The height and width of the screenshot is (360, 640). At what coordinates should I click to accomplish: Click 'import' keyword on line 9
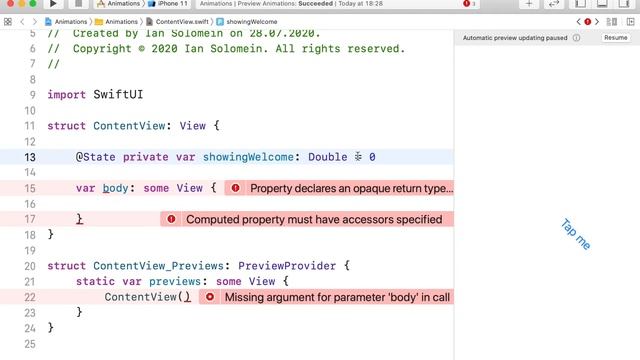67,95
